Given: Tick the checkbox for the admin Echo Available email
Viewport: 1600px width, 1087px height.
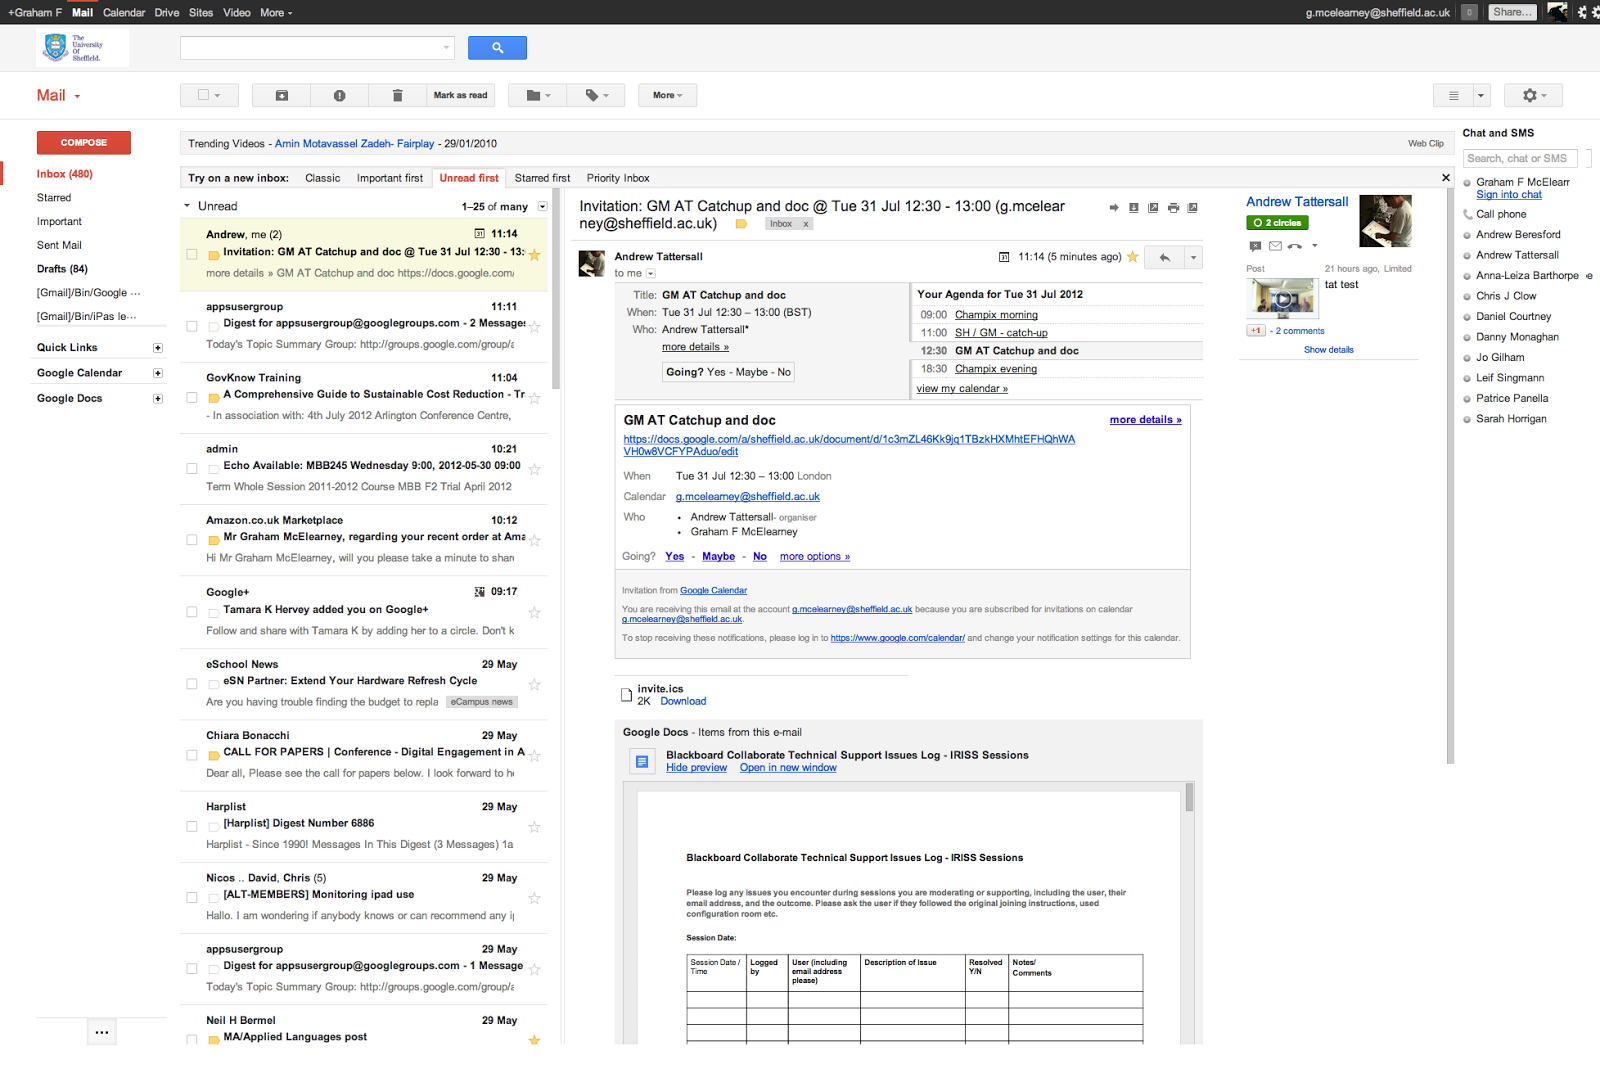Looking at the screenshot, I should 192,468.
